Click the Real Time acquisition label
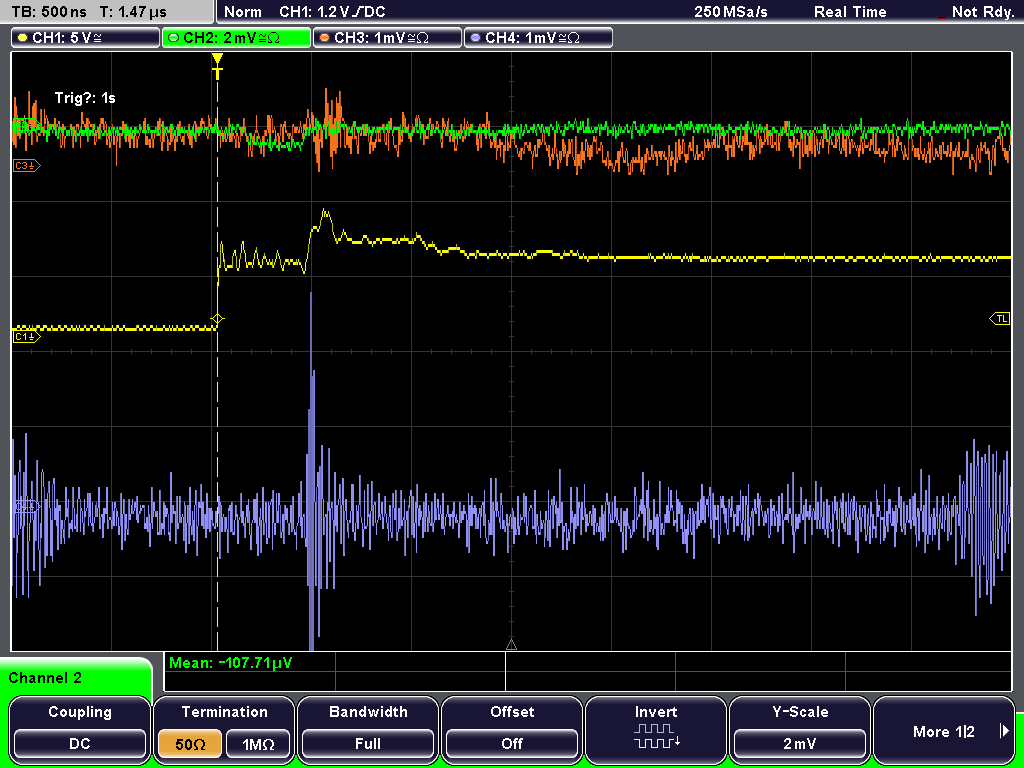This screenshot has width=1024, height=768. 850,12
